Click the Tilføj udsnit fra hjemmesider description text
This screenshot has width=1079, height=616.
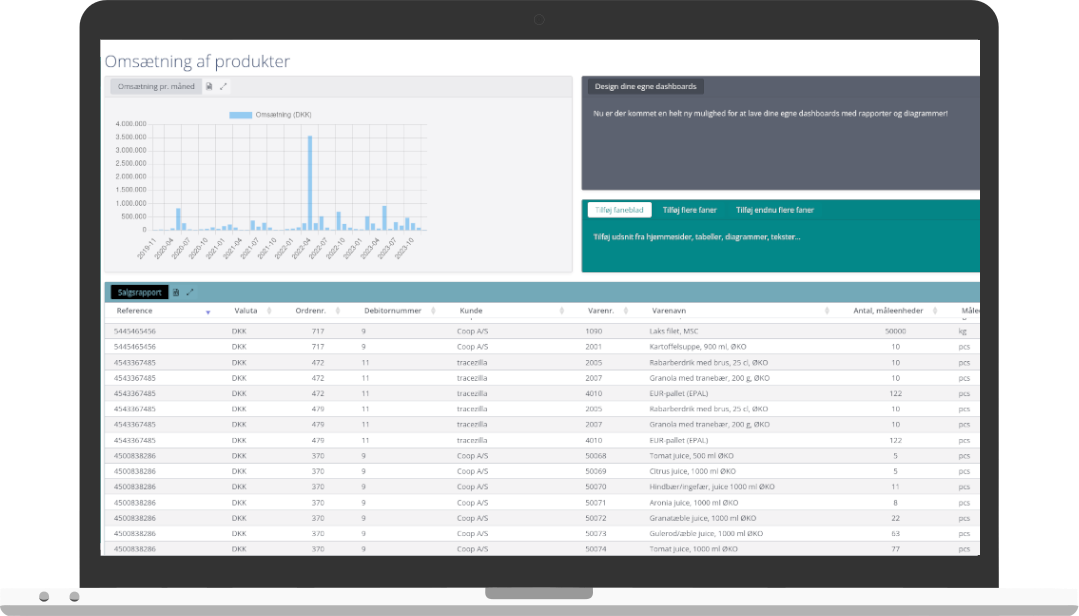pos(696,237)
